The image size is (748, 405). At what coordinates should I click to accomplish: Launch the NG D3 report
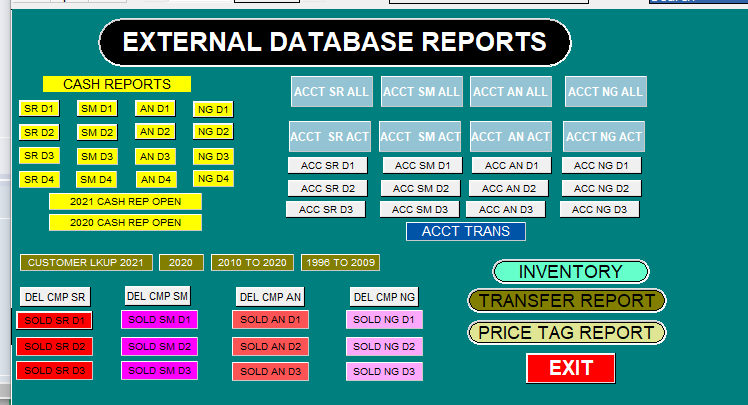pyautogui.click(x=213, y=156)
